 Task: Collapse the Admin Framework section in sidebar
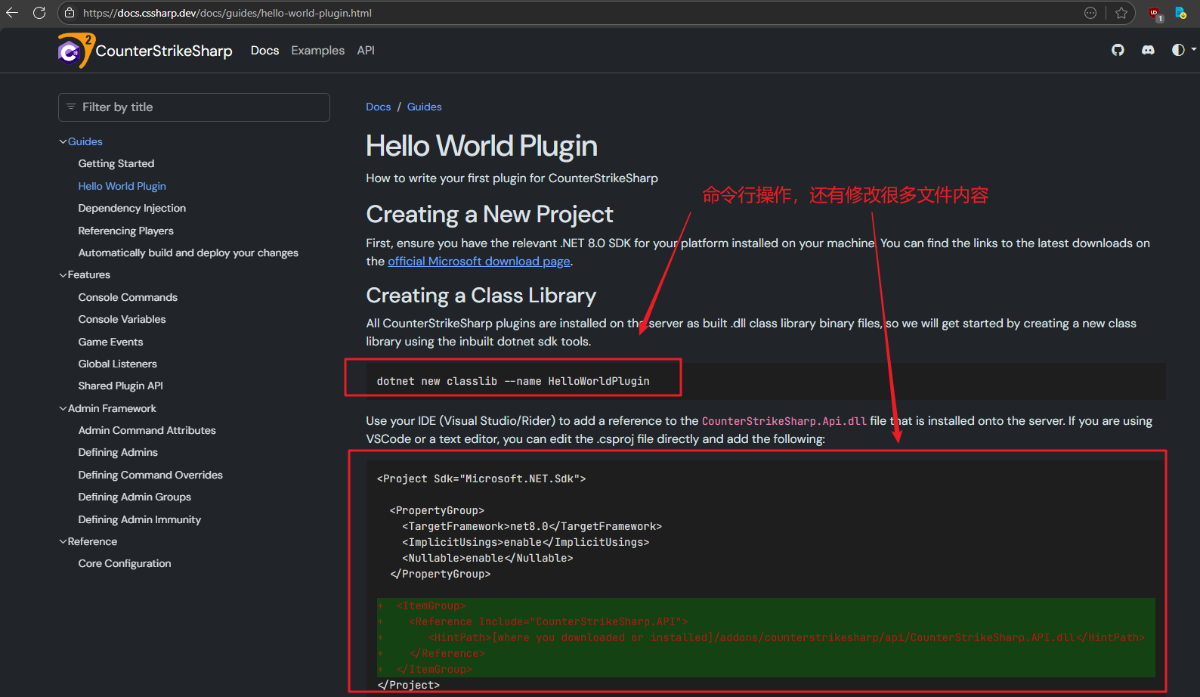tap(63, 408)
